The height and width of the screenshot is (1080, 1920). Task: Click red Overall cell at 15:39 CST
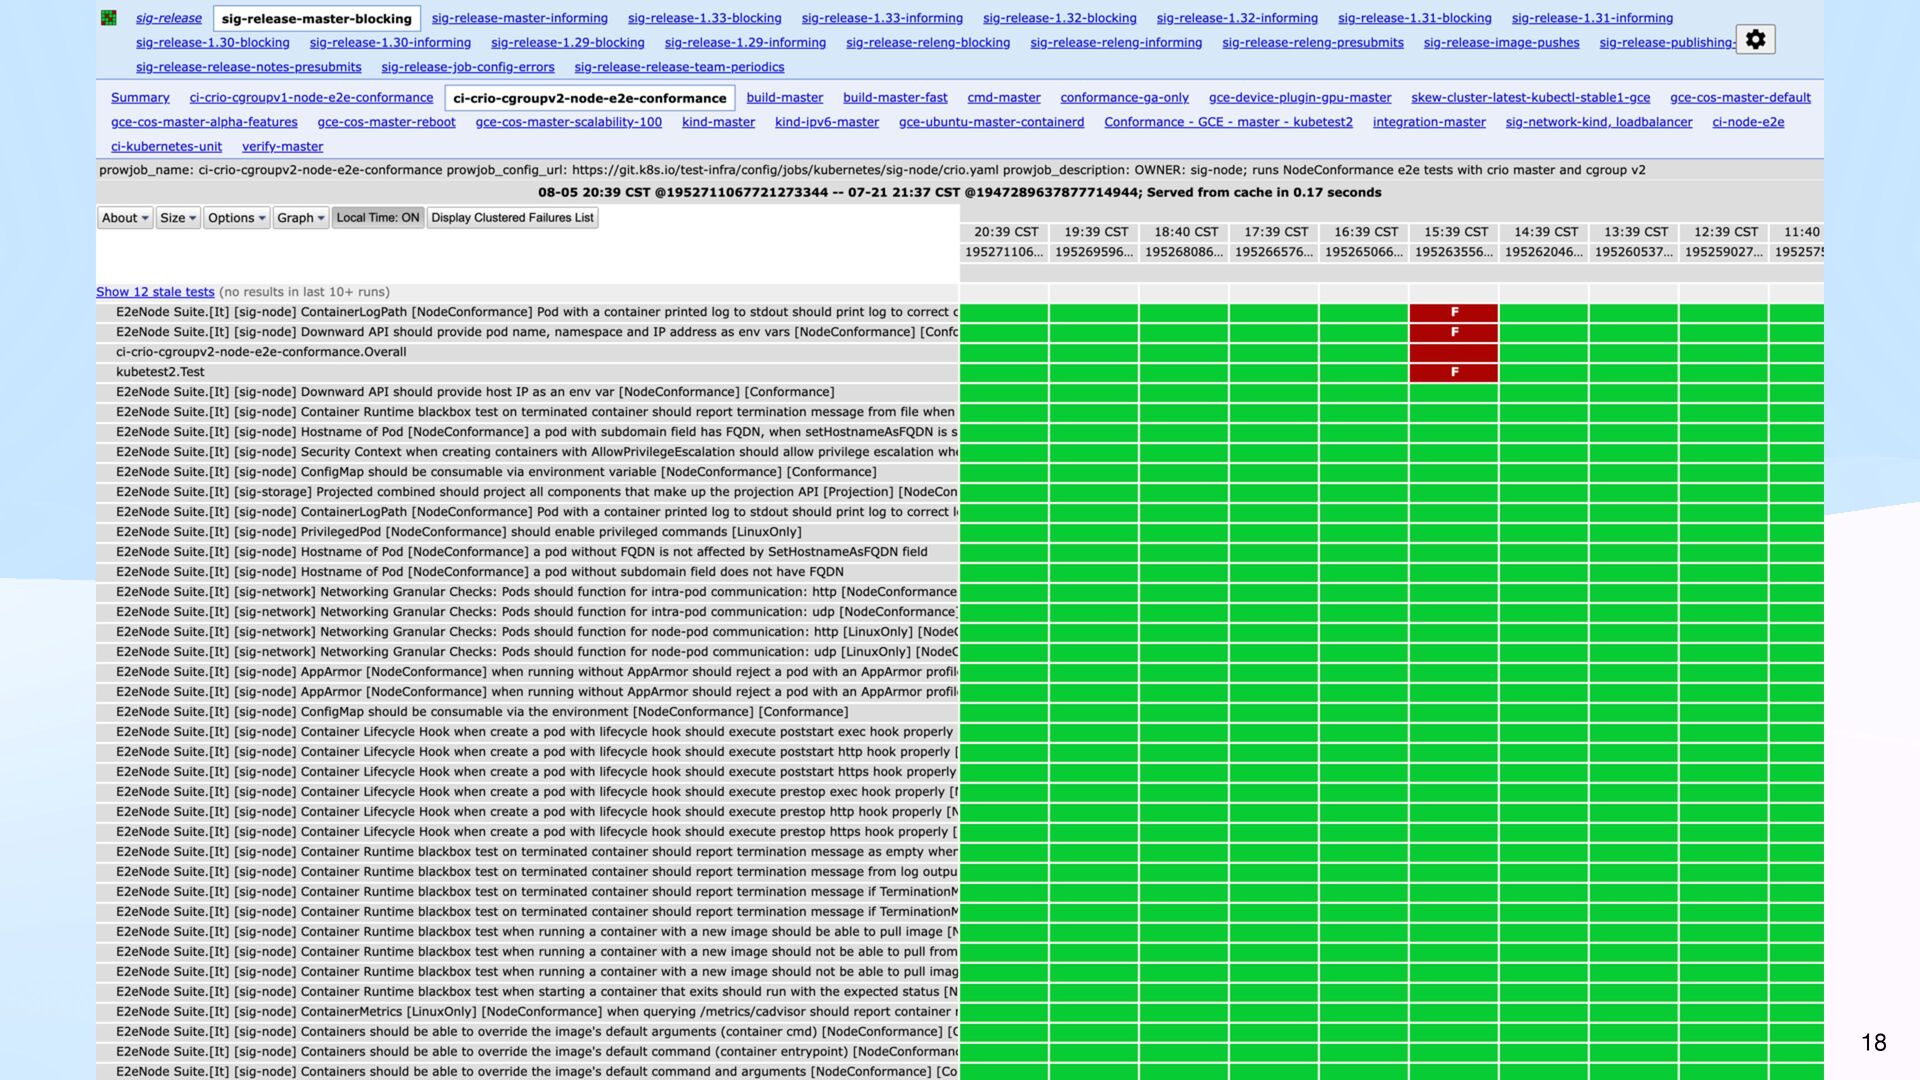(x=1454, y=352)
